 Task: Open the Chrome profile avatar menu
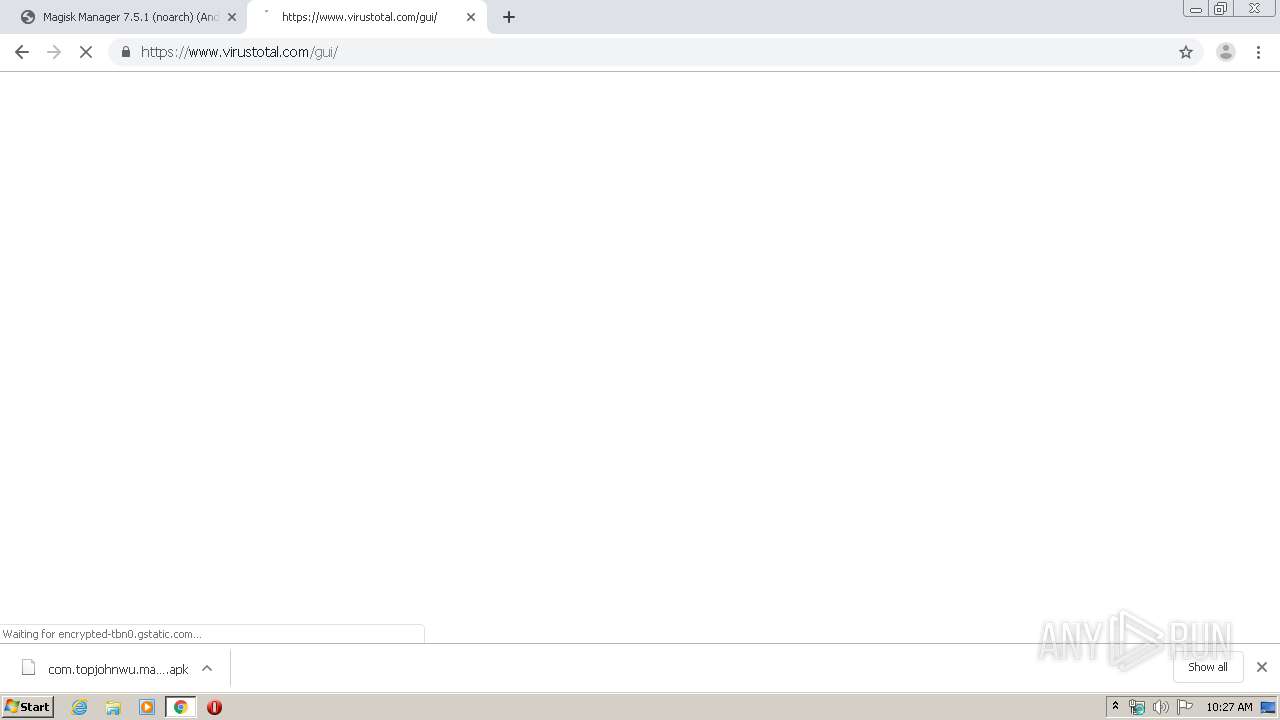[x=1226, y=52]
